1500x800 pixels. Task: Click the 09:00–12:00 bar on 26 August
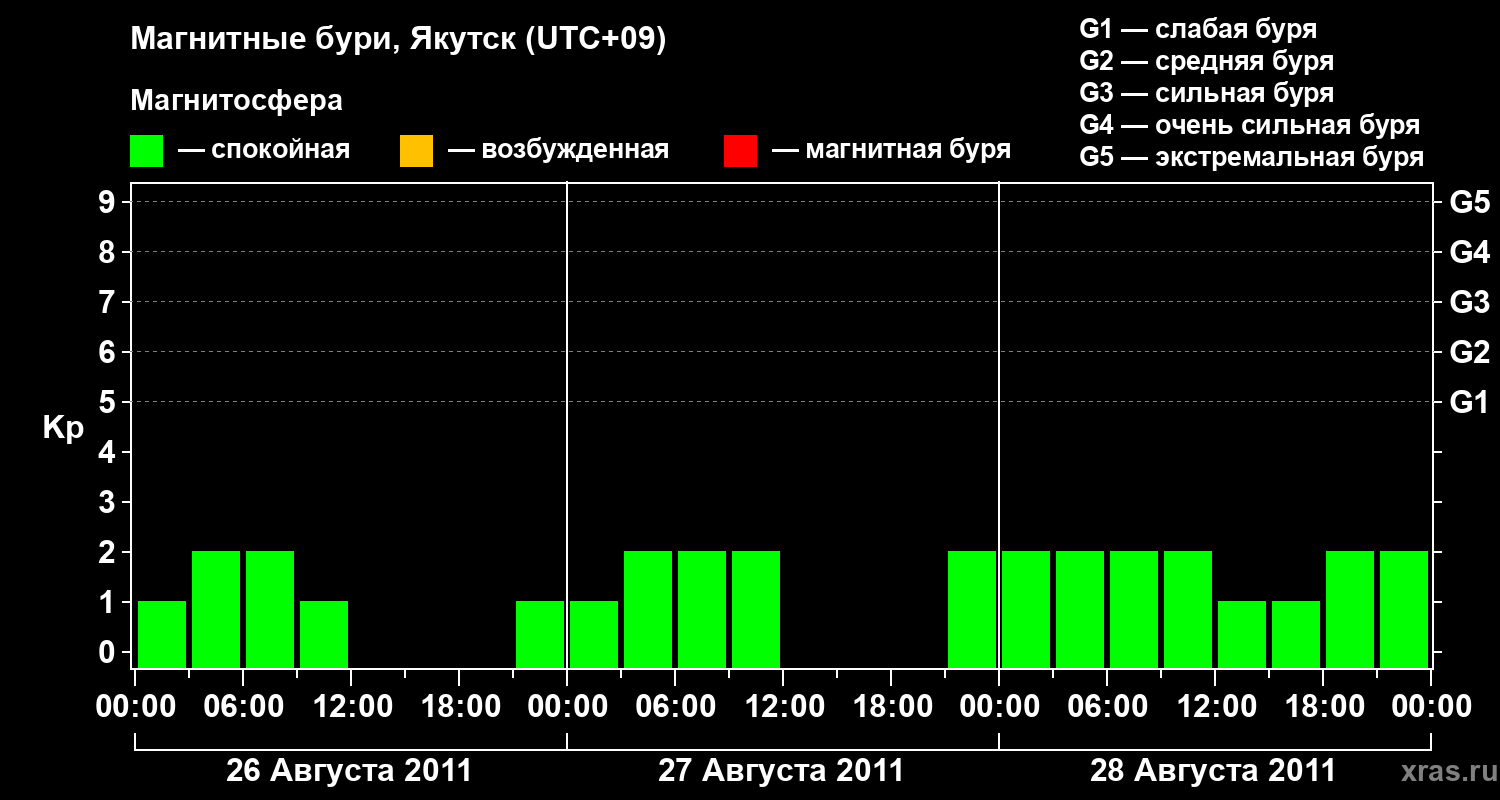tap(324, 634)
